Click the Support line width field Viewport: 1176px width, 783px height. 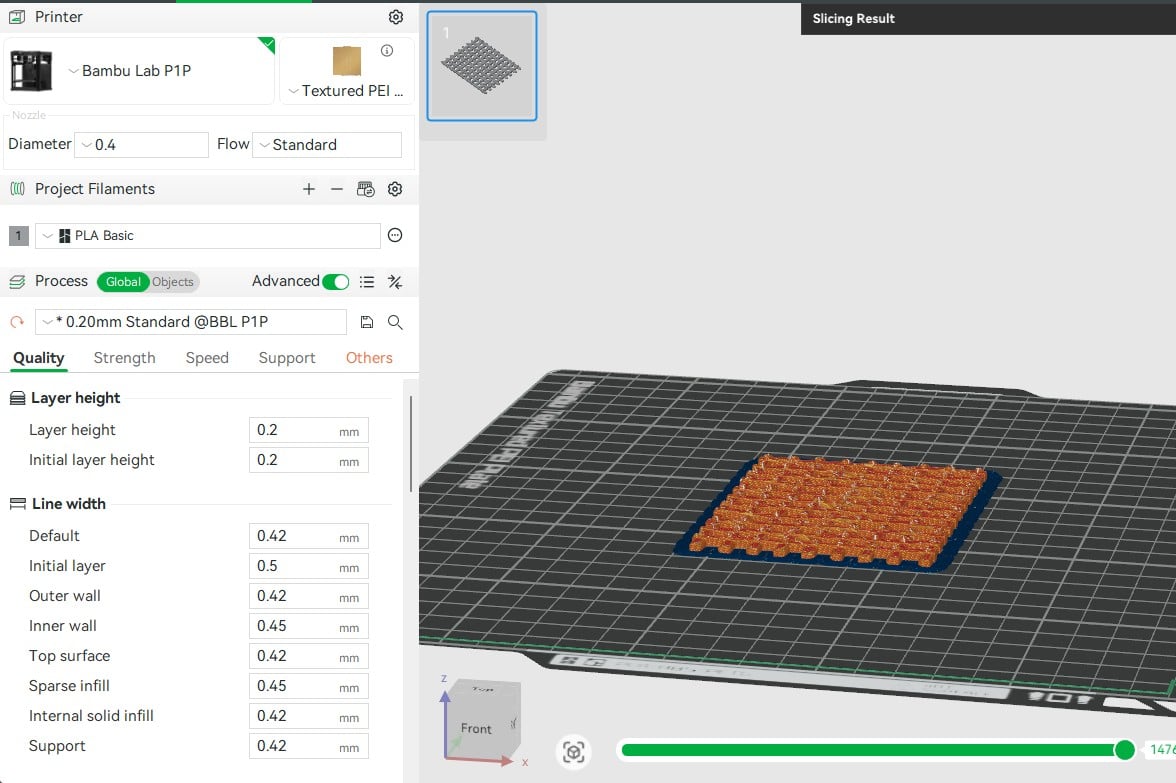[x=308, y=746]
